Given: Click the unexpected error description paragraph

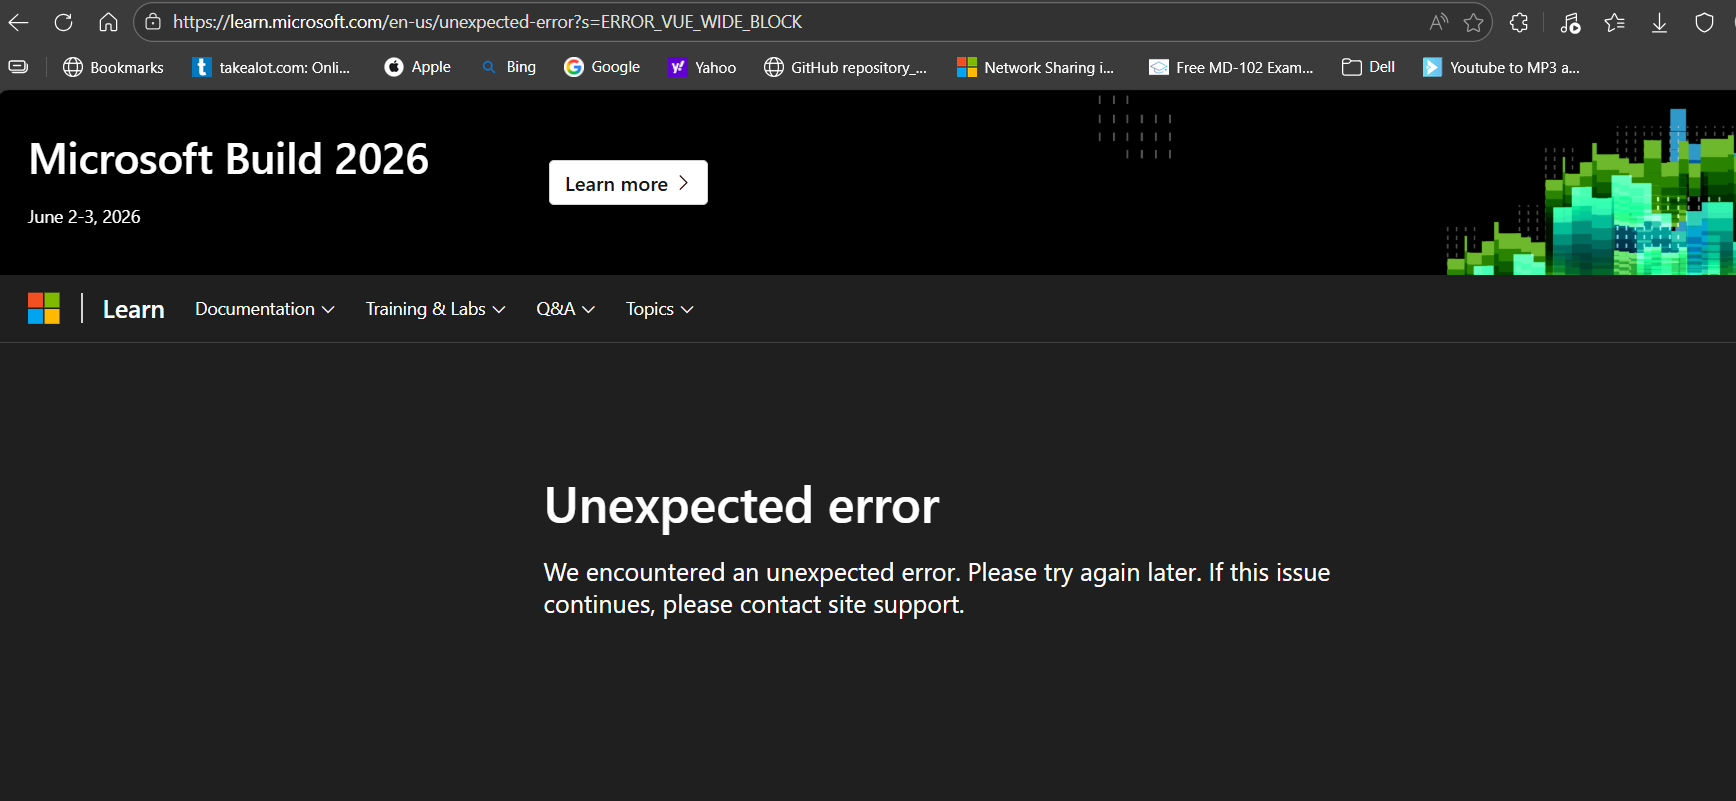Looking at the screenshot, I should point(937,588).
